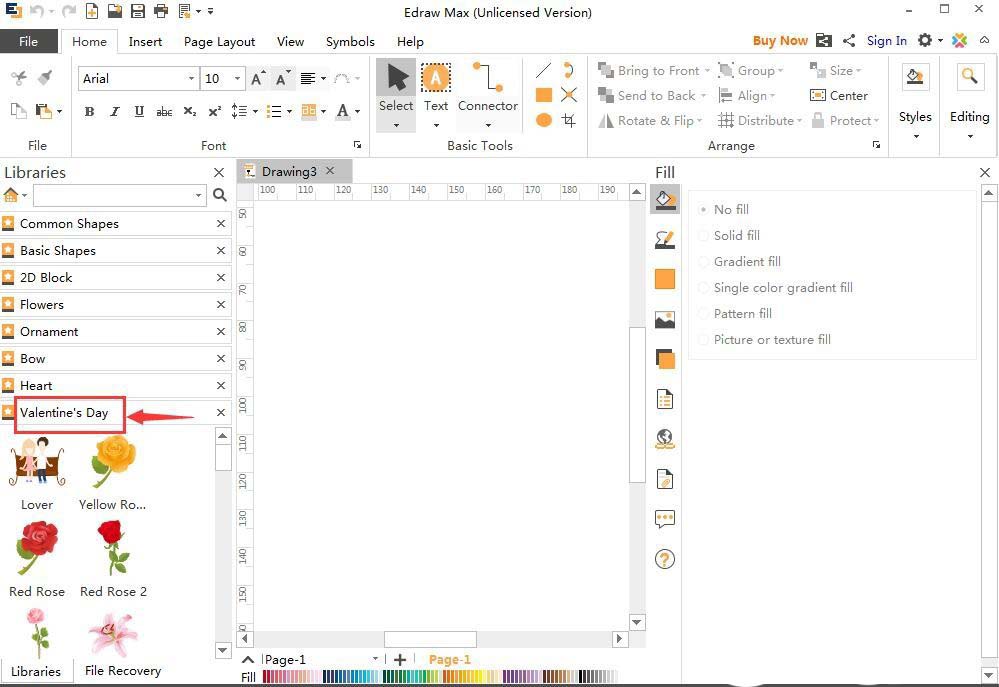Choose the Gradient fill option
This screenshot has width=999, height=687.
pyautogui.click(x=704, y=262)
